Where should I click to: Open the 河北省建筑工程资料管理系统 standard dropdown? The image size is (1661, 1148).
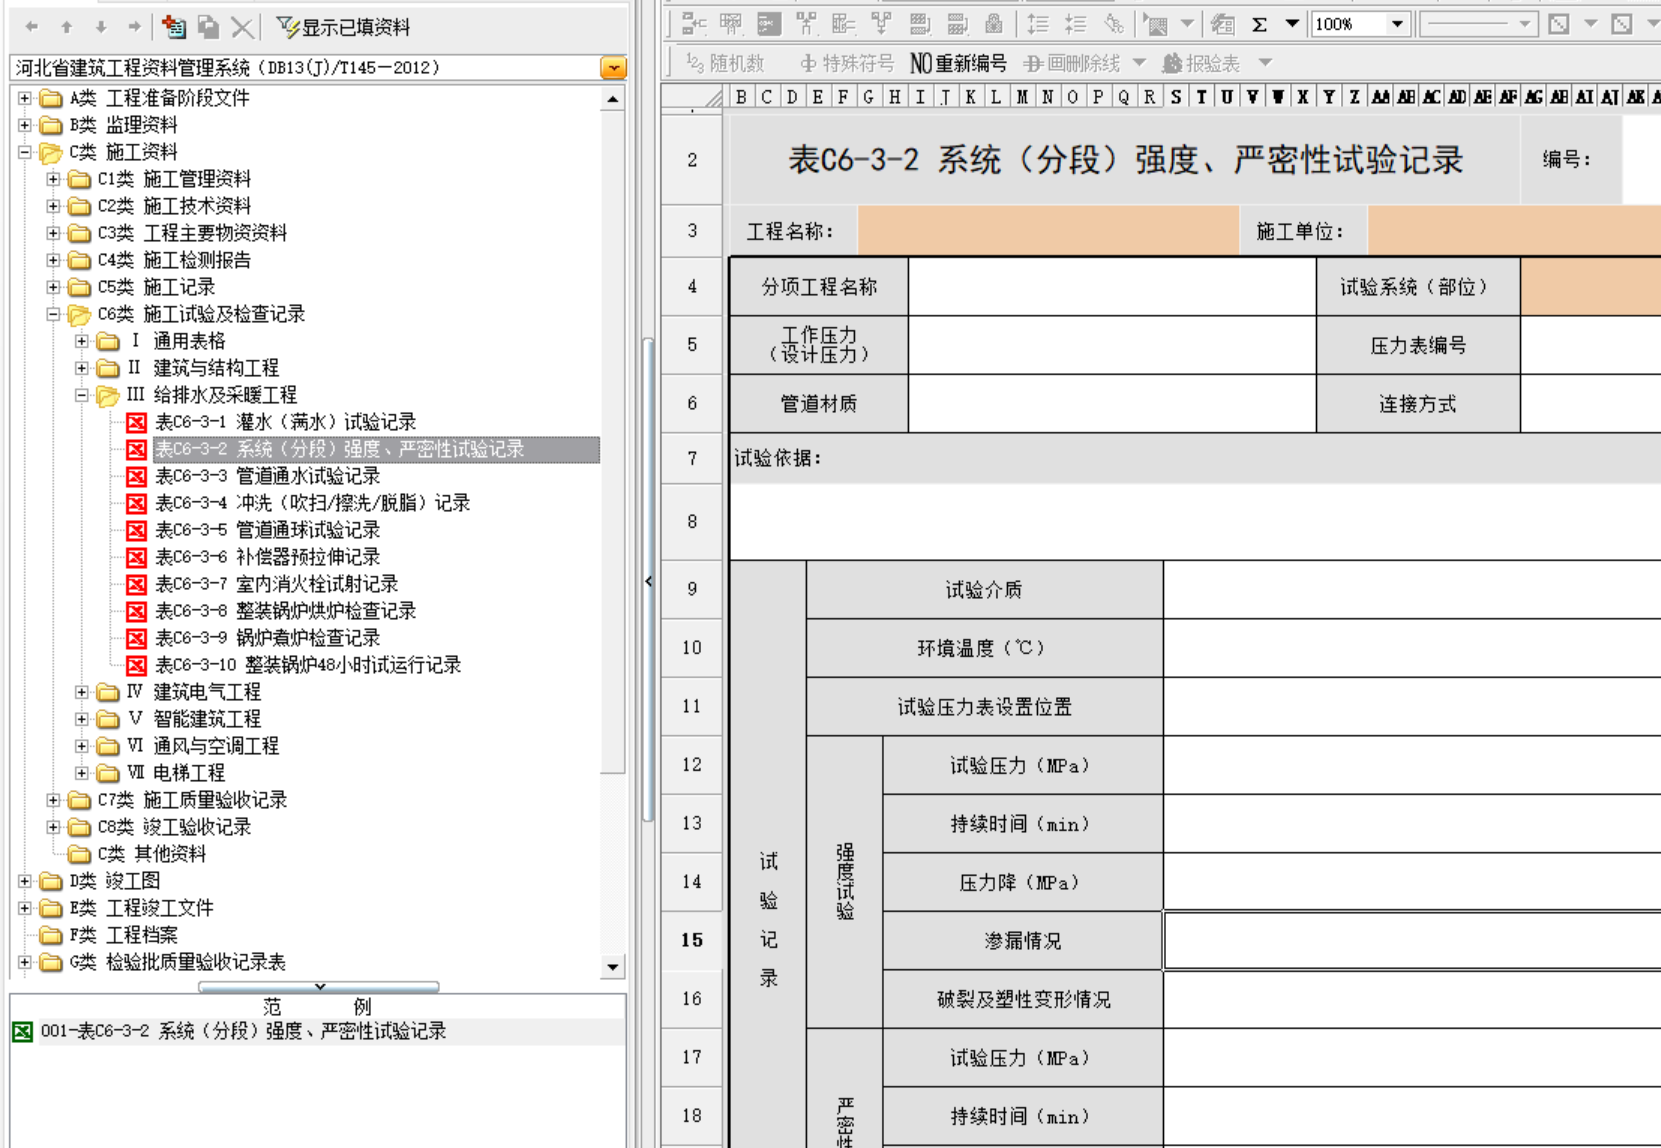[x=613, y=68]
